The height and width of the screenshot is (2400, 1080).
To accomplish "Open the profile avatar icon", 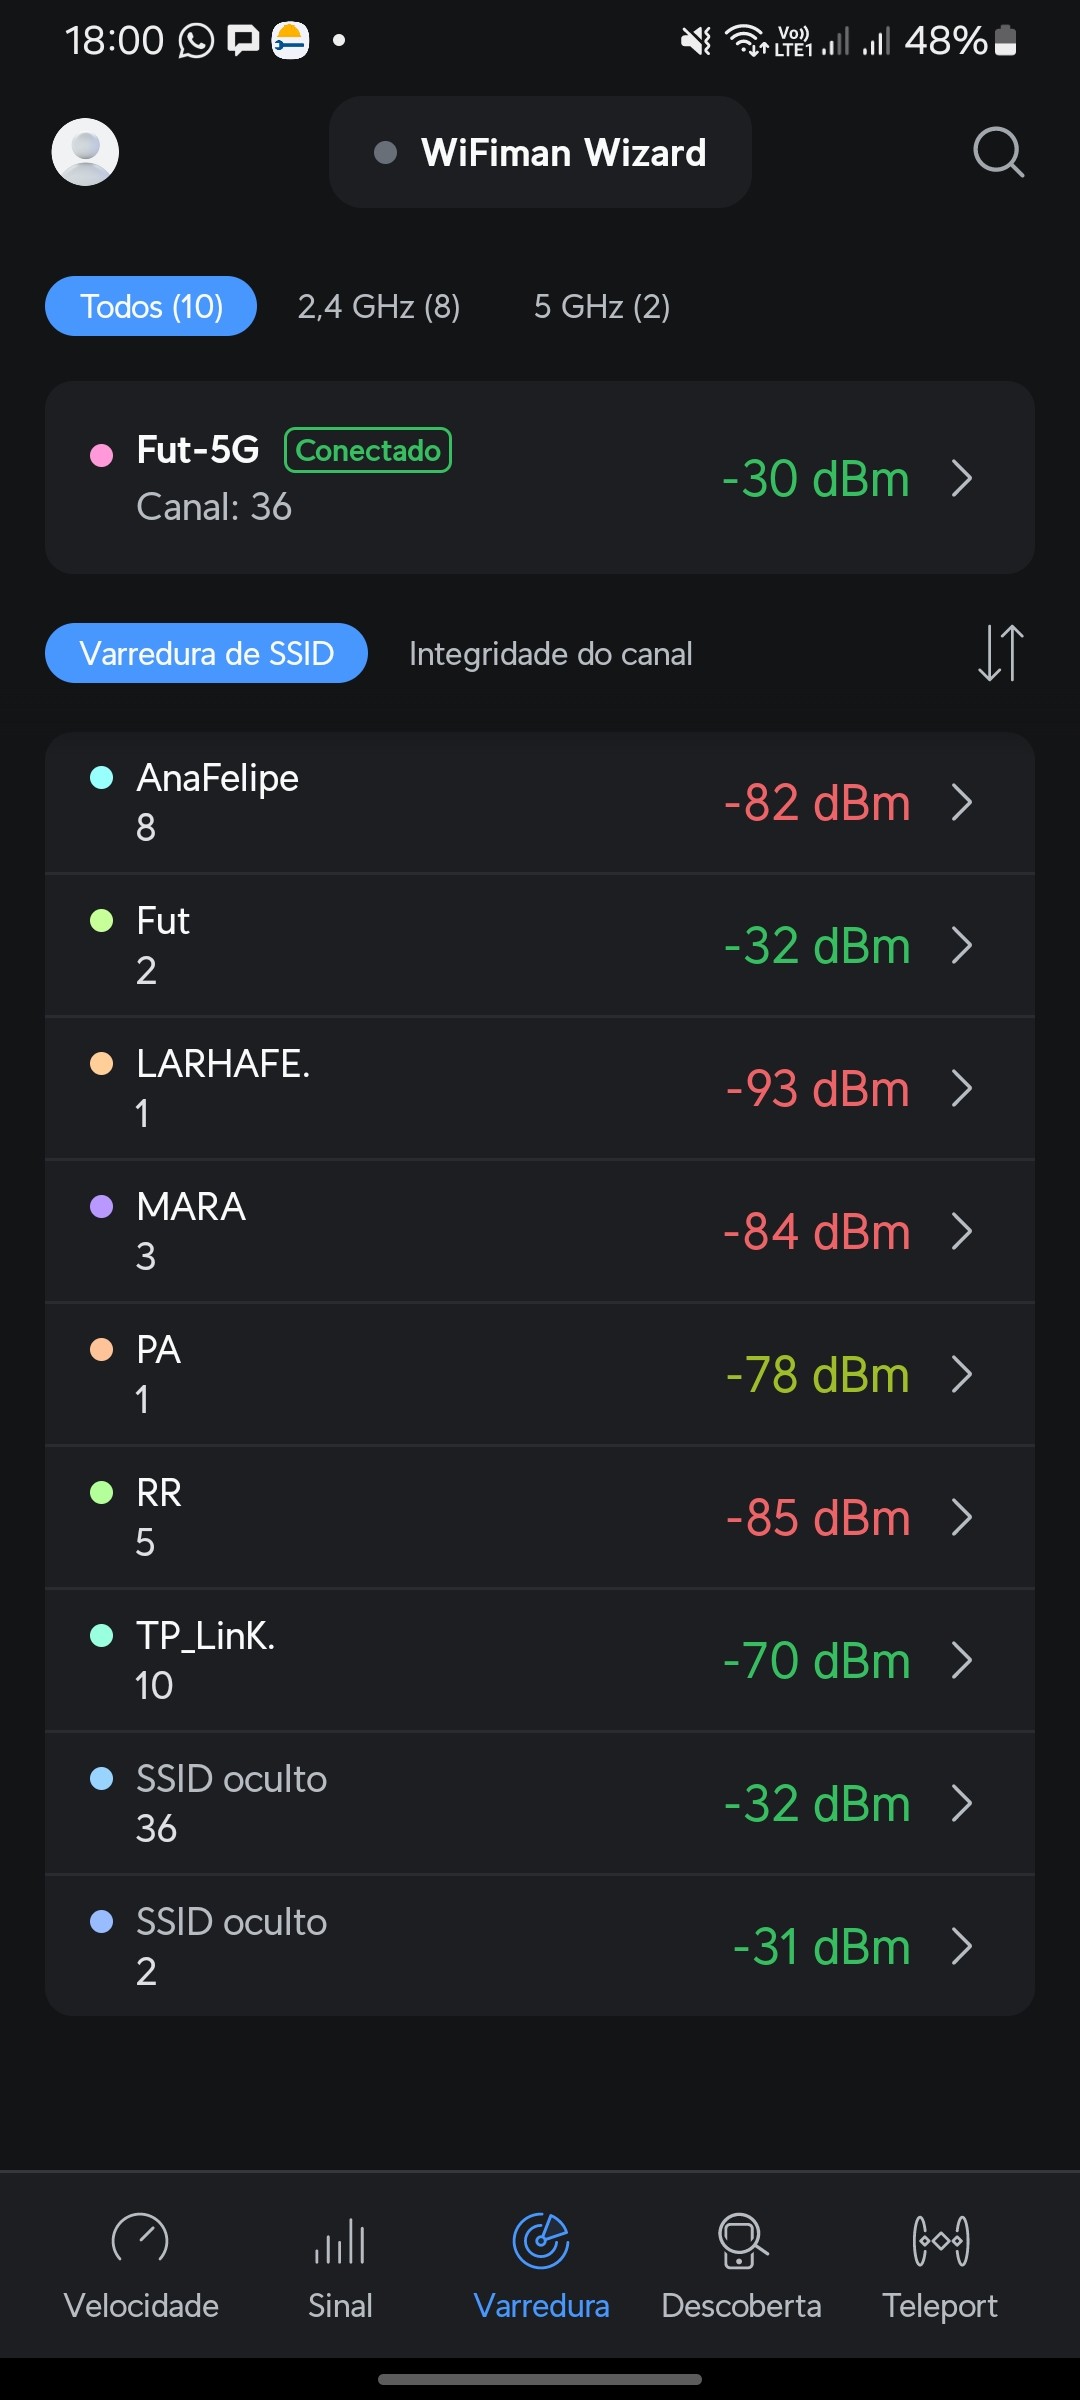I will [x=85, y=152].
